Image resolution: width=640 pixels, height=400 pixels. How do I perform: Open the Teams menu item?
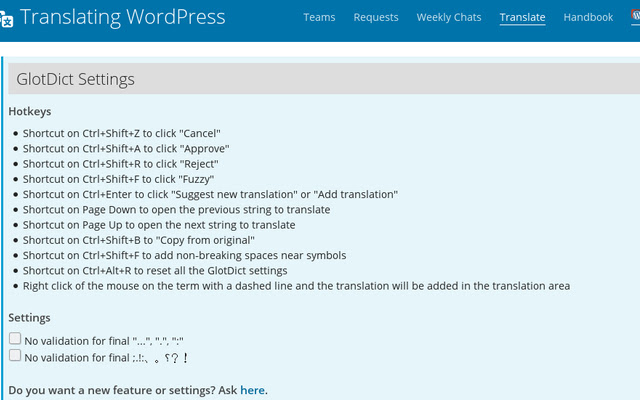pyautogui.click(x=319, y=17)
